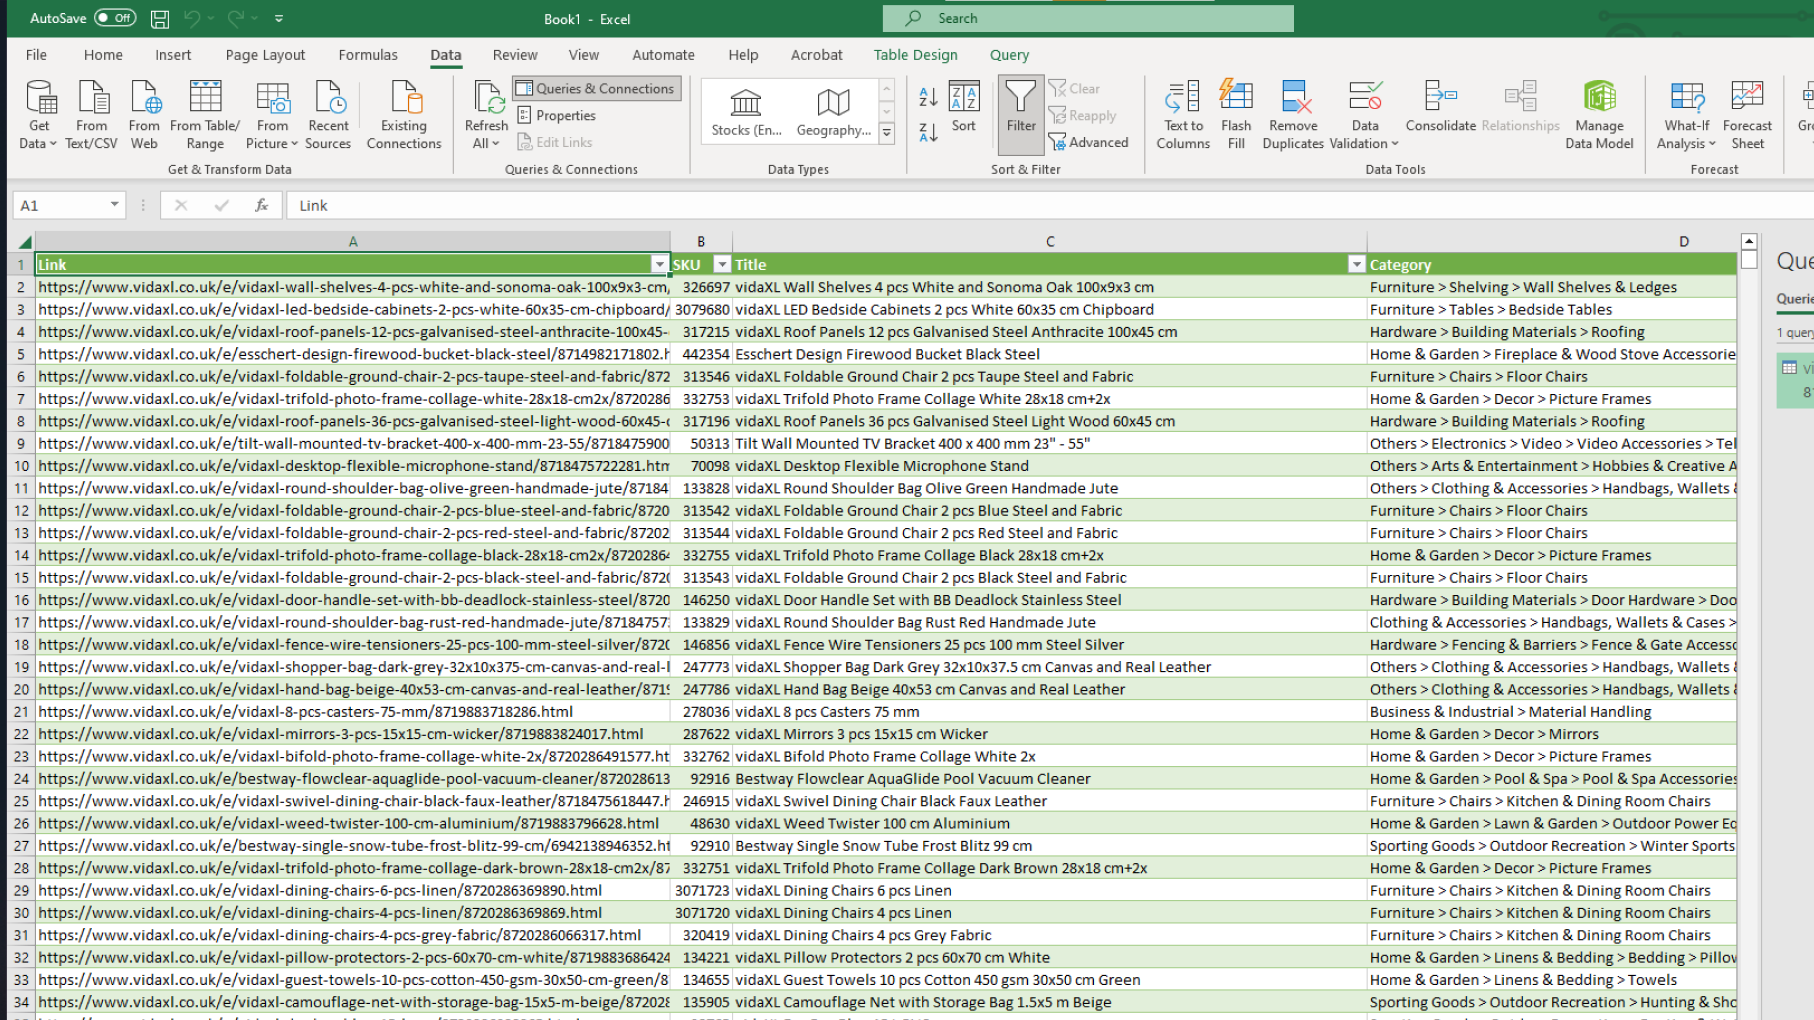Click the Relationships button
This screenshot has height=1020, width=1814.
[x=1520, y=107]
